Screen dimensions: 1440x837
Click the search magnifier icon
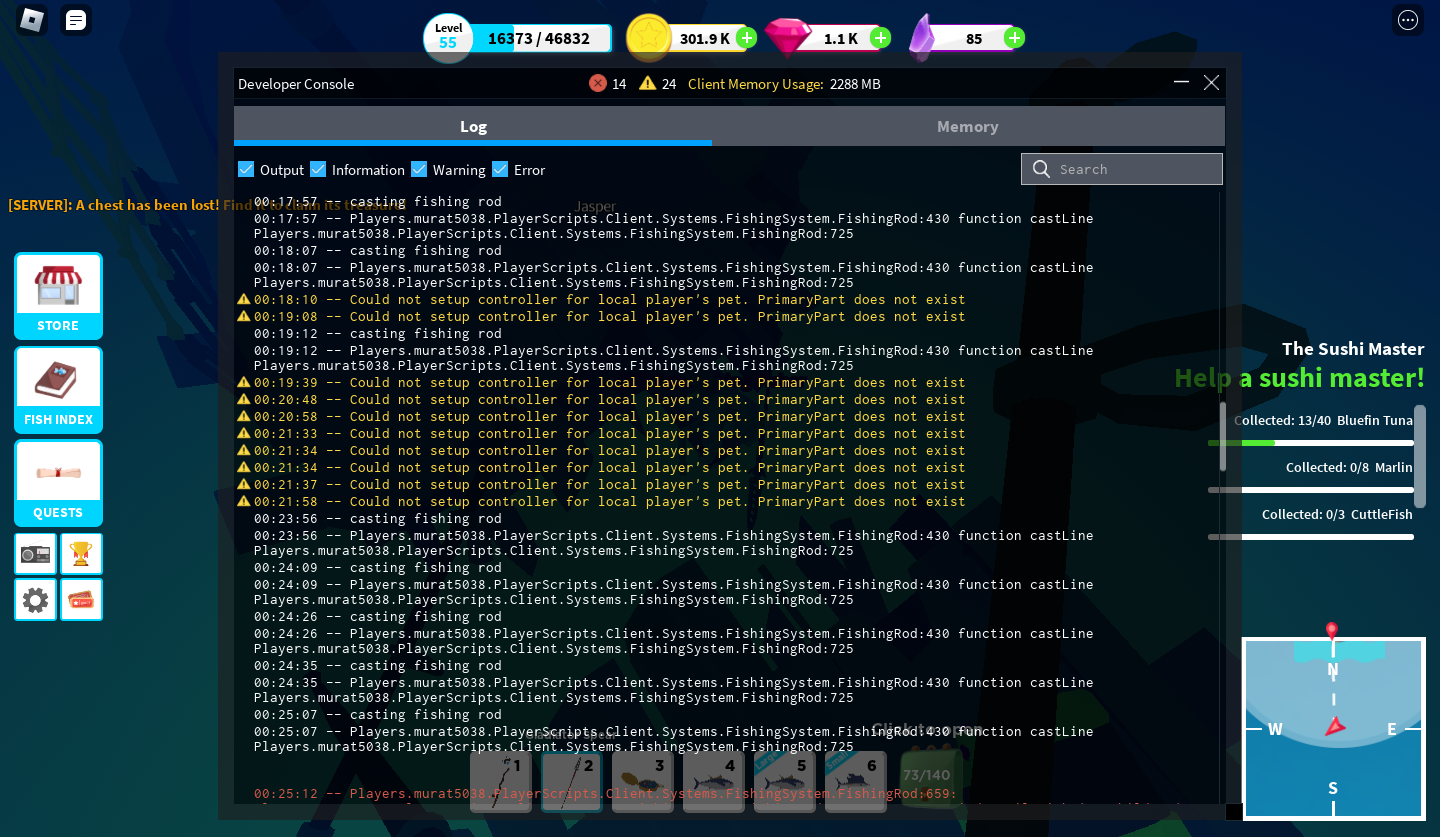point(1041,169)
